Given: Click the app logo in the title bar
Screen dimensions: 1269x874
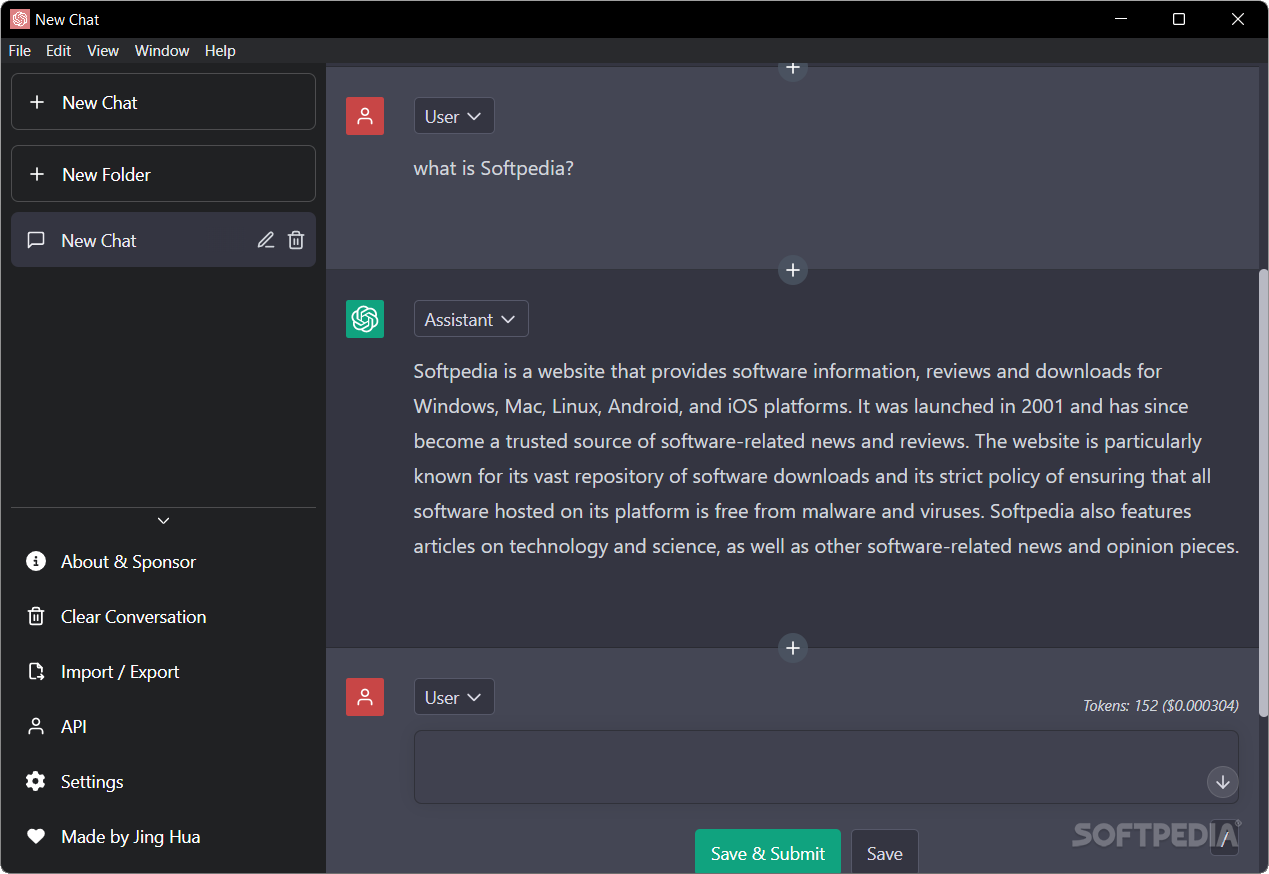Looking at the screenshot, I should point(20,19).
